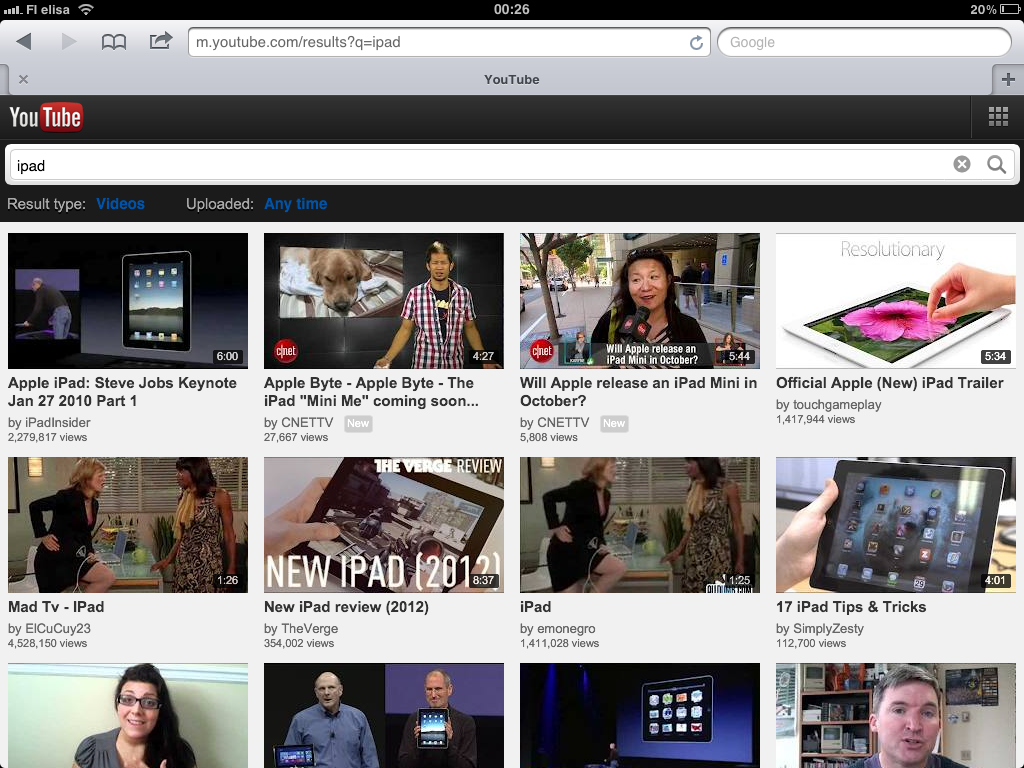Click '2,279,817 views' text
The height and width of the screenshot is (768, 1024).
[47, 438]
